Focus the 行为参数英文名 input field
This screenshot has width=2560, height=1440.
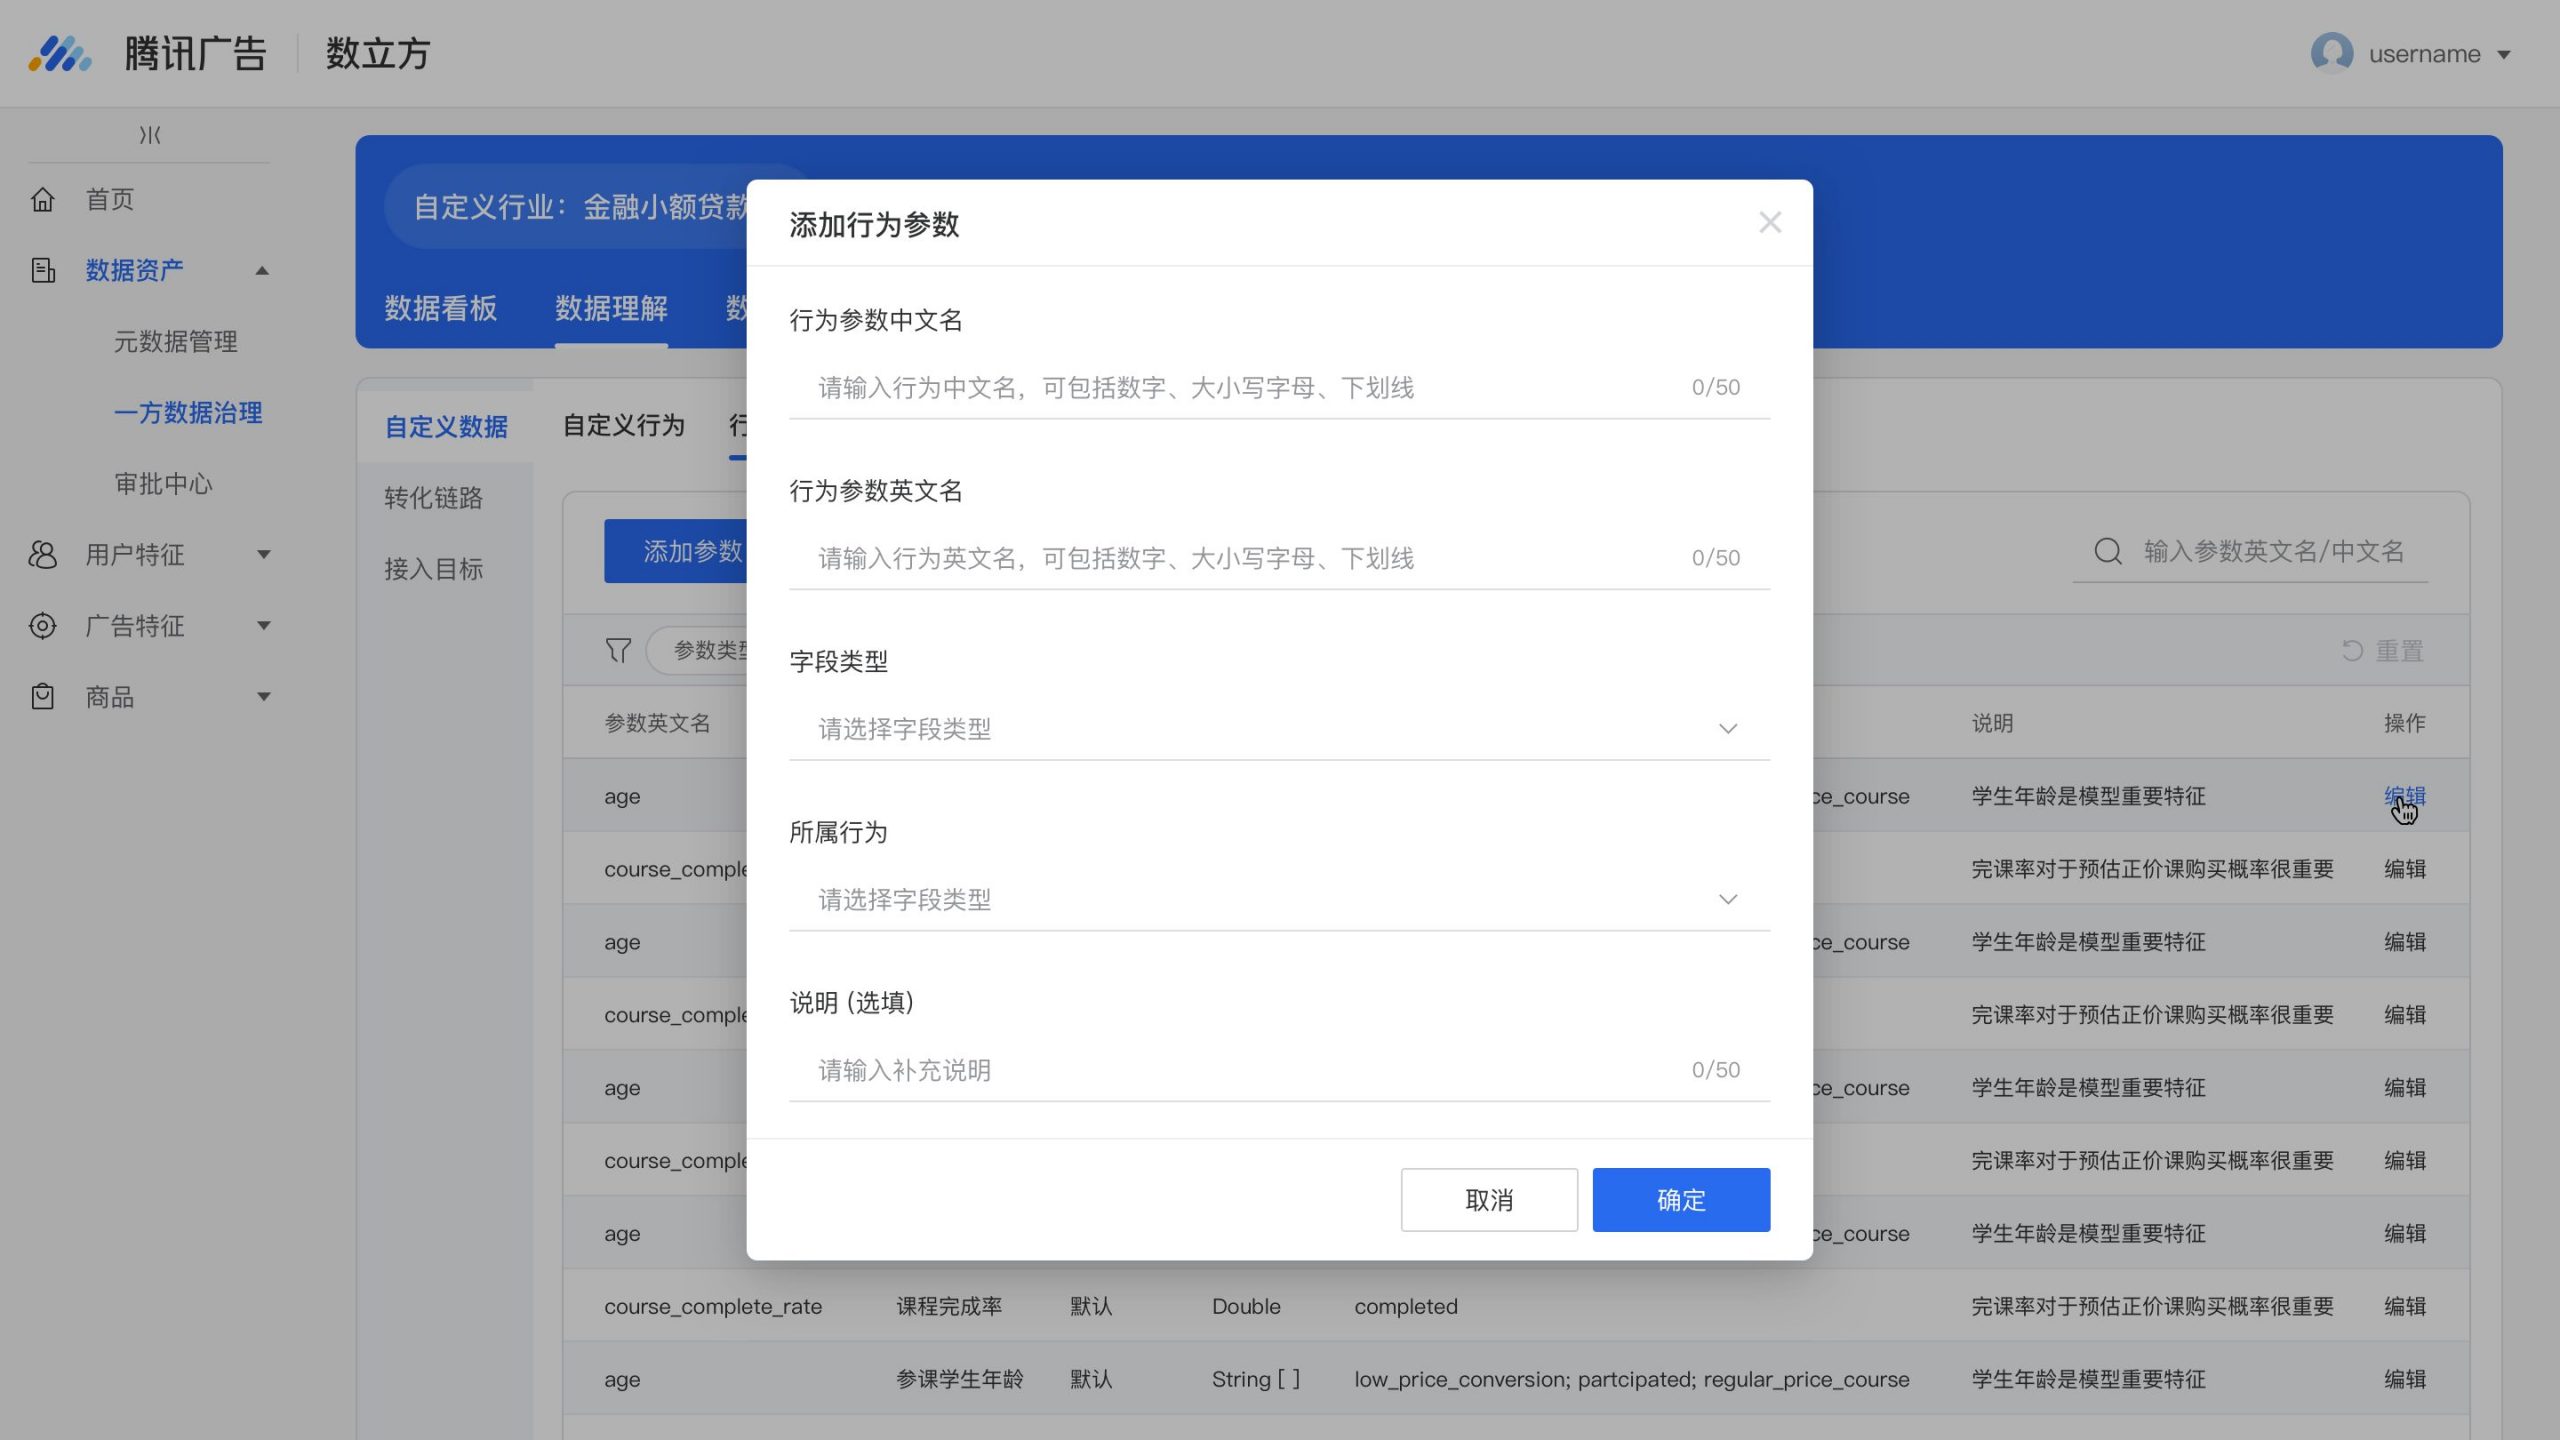pos(1279,559)
